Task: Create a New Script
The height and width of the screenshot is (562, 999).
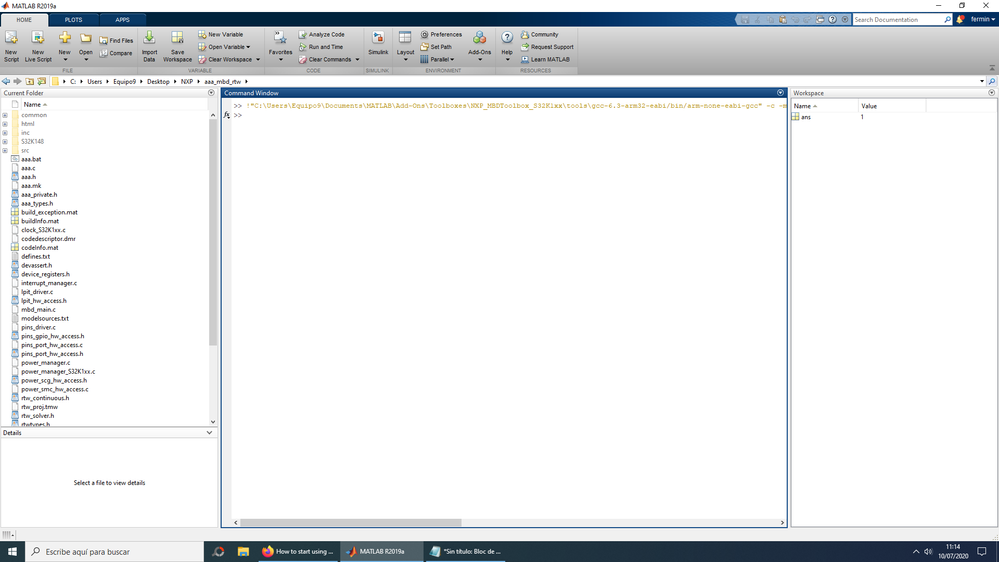Action: [x=11, y=47]
